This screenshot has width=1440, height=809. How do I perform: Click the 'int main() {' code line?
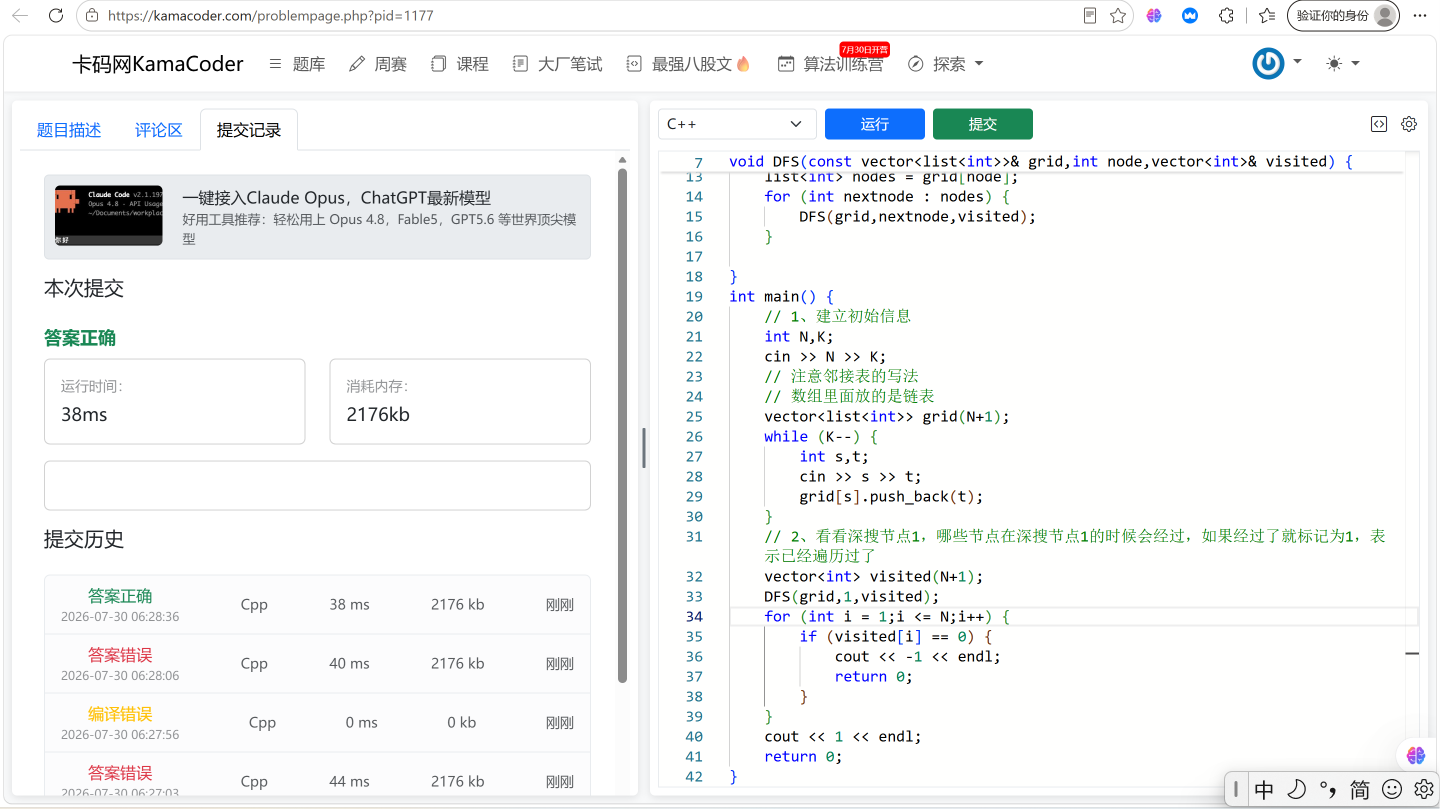coord(781,296)
